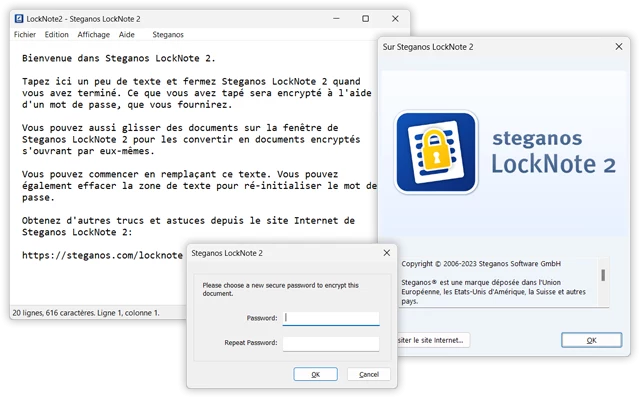Confirm password dialog with OK button
The width and height of the screenshot is (640, 398).
[x=316, y=374]
